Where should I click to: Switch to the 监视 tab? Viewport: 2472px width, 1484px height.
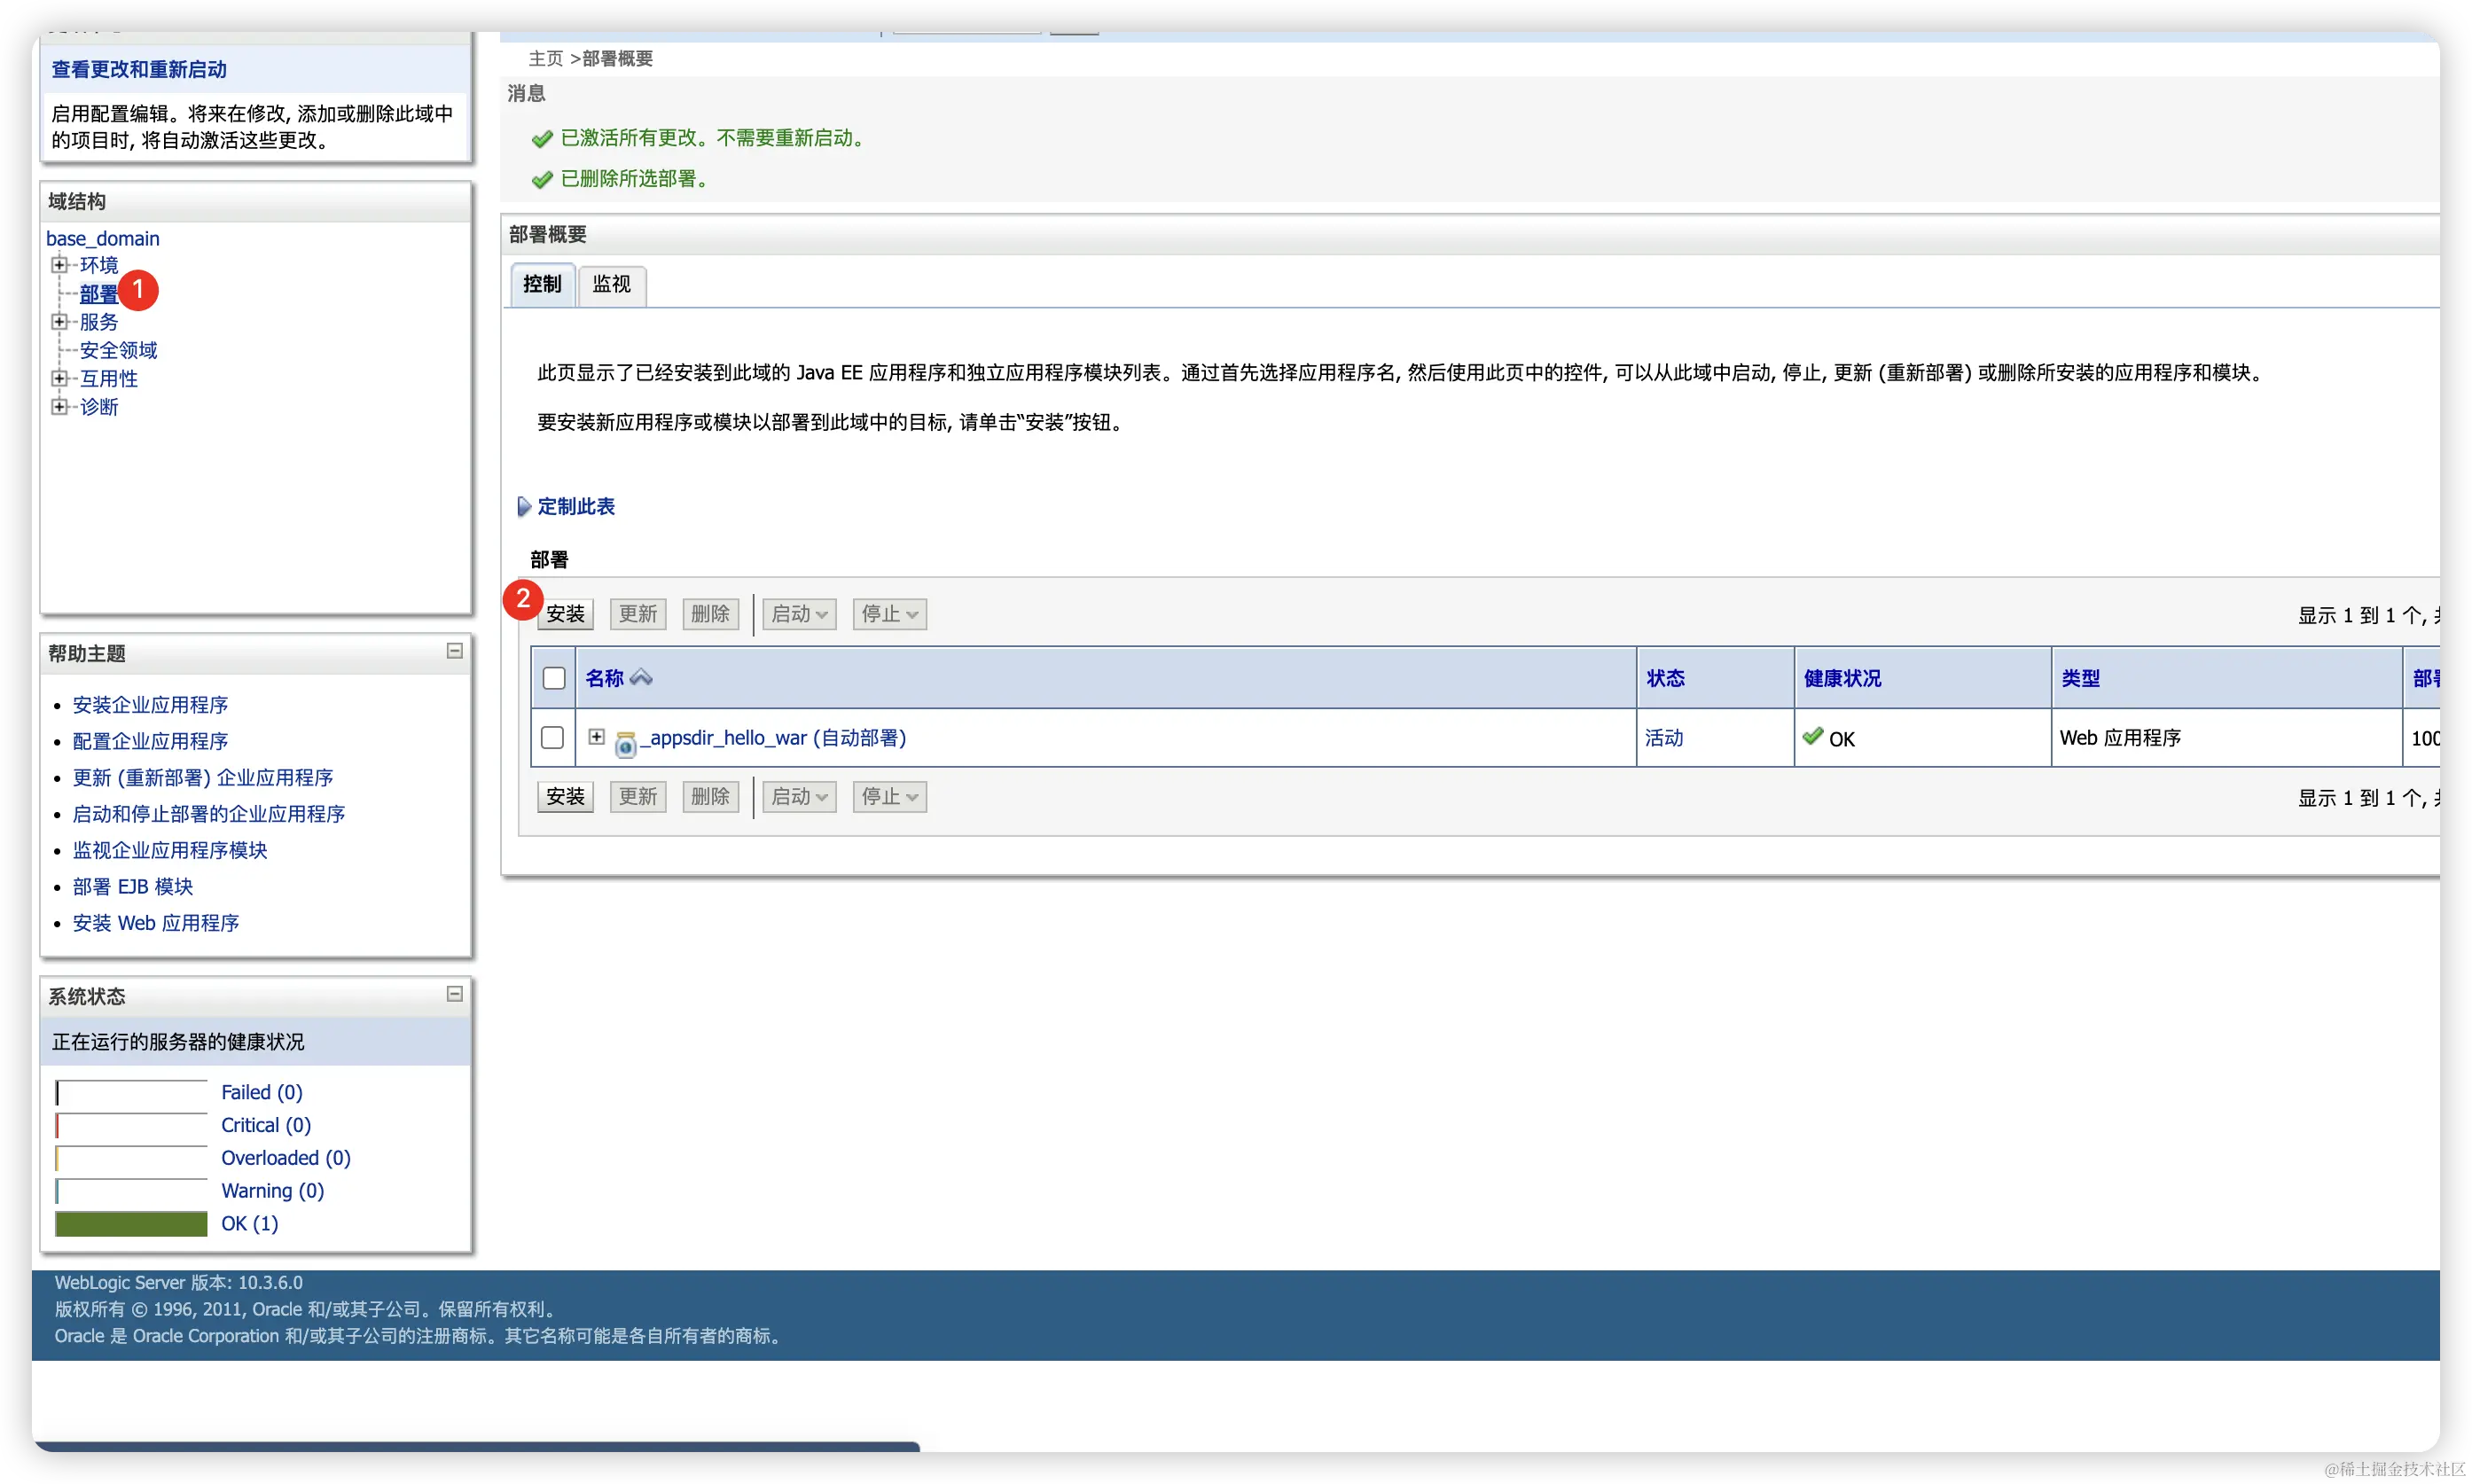(x=611, y=285)
